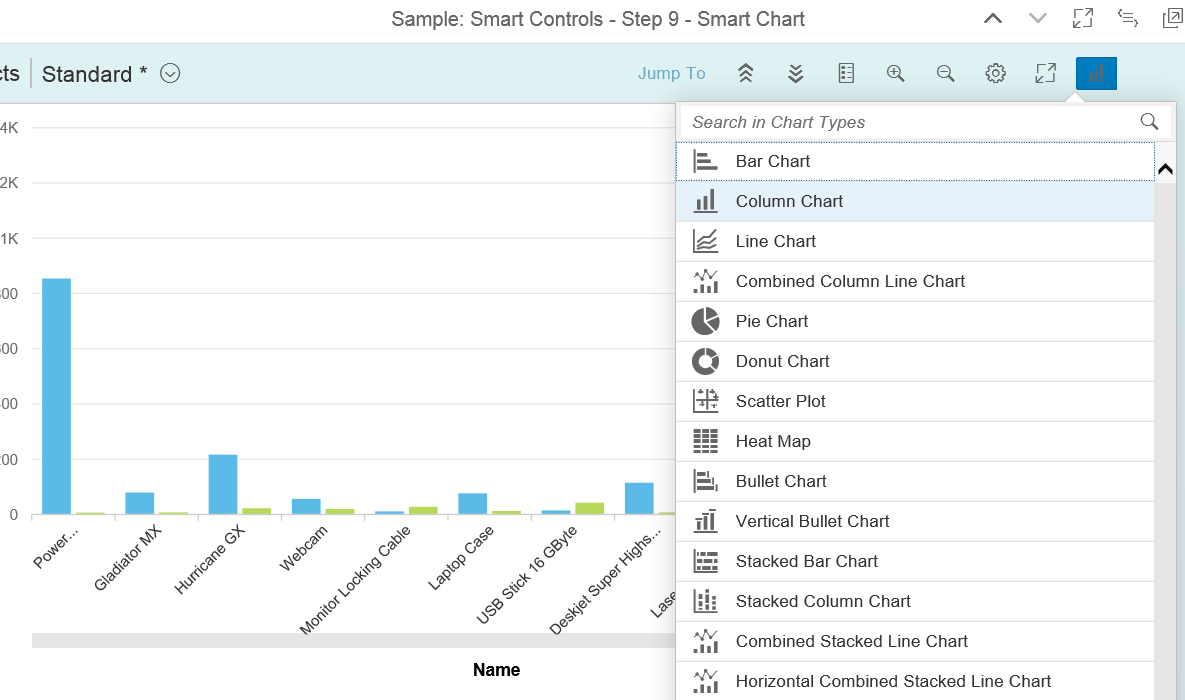1185x700 pixels.
Task: Toggle the chart legend visibility
Action: [x=846, y=73]
